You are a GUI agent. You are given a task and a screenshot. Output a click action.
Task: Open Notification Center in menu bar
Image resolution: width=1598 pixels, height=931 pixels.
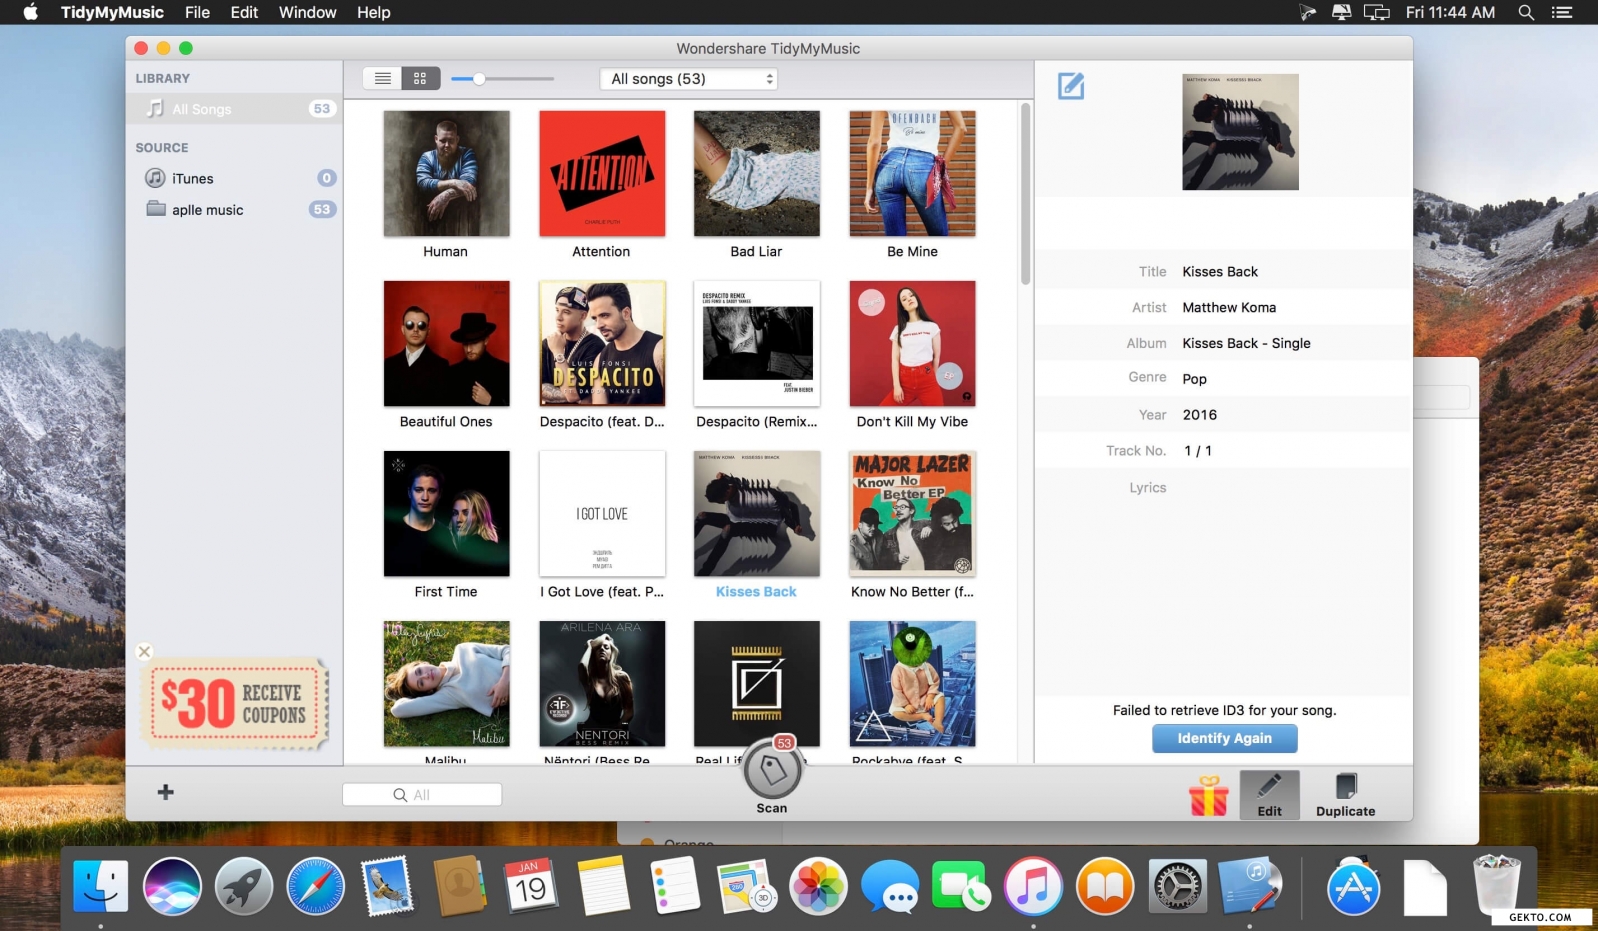point(1562,12)
